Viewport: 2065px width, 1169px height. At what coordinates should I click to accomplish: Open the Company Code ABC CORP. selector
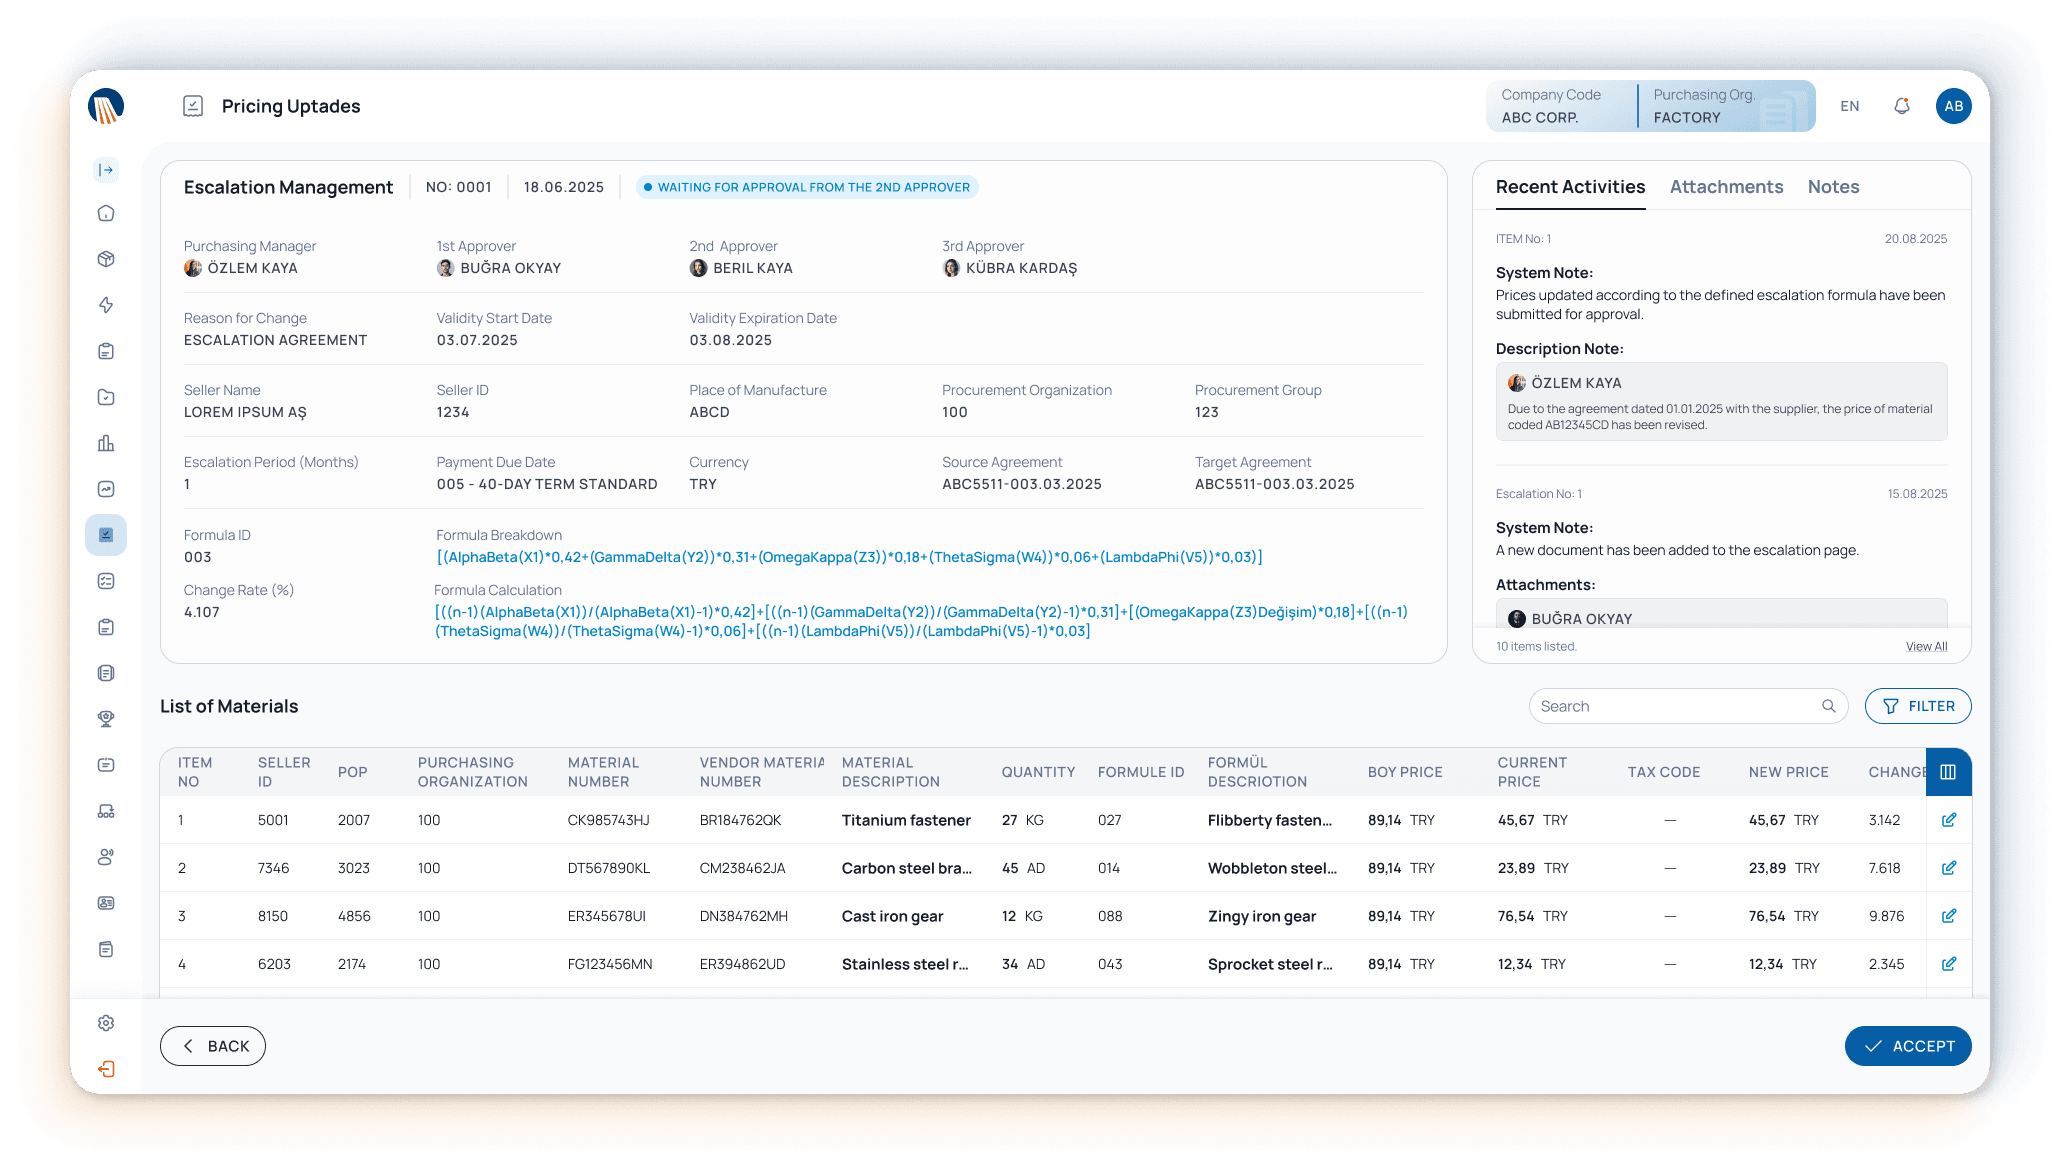(1560, 106)
